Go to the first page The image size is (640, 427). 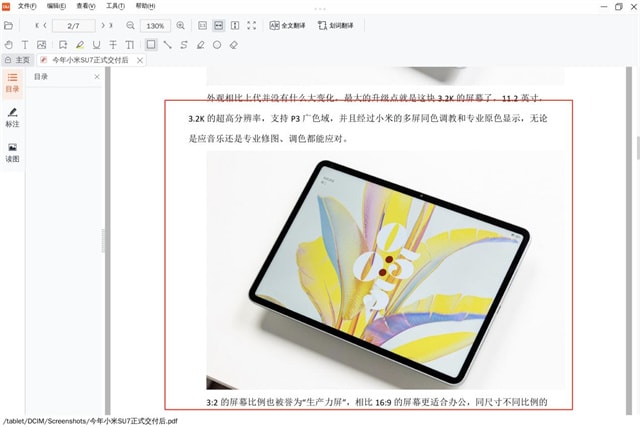pyautogui.click(x=37, y=25)
